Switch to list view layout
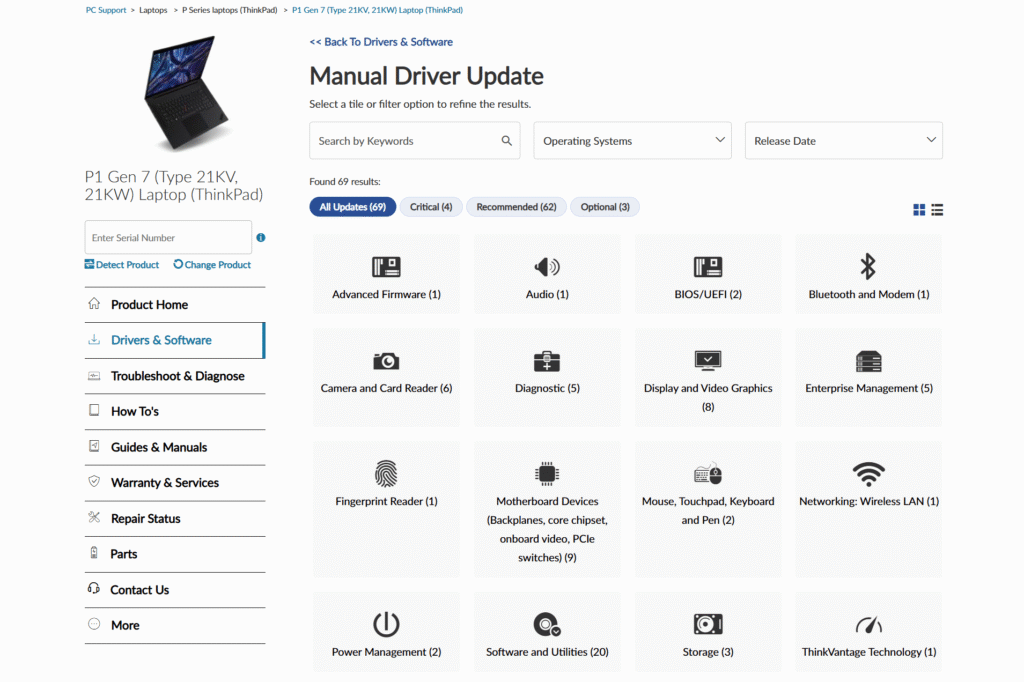Screen dimensions: 1024x682 tap(937, 210)
